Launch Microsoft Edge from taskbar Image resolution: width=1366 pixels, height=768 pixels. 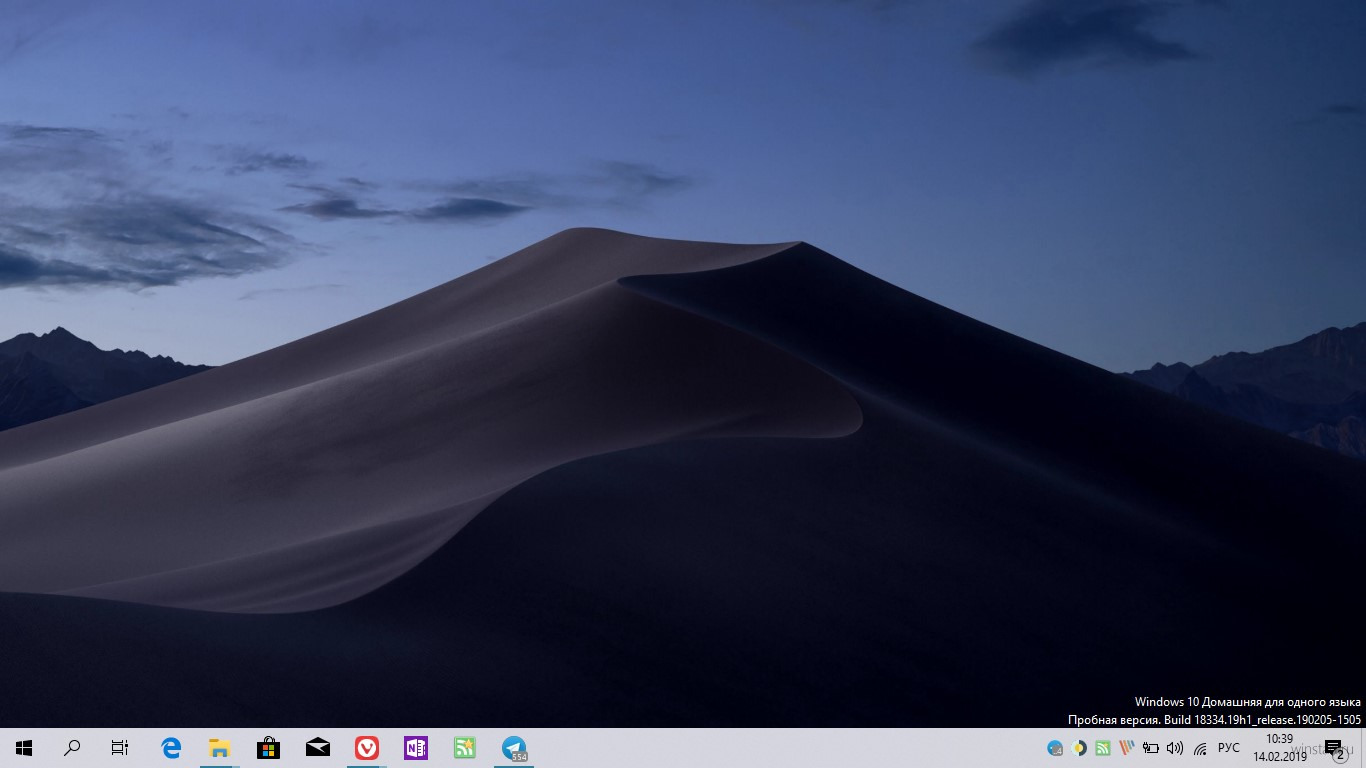pos(171,747)
